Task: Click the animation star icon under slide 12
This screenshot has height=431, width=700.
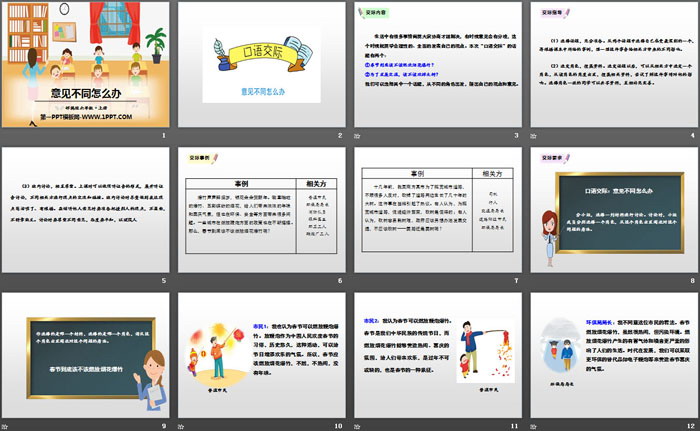Action: click(533, 427)
